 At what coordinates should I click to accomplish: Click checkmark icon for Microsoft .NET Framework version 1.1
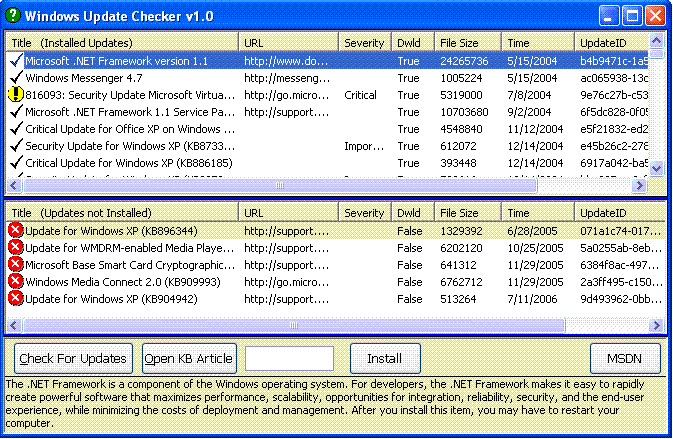(x=16, y=61)
